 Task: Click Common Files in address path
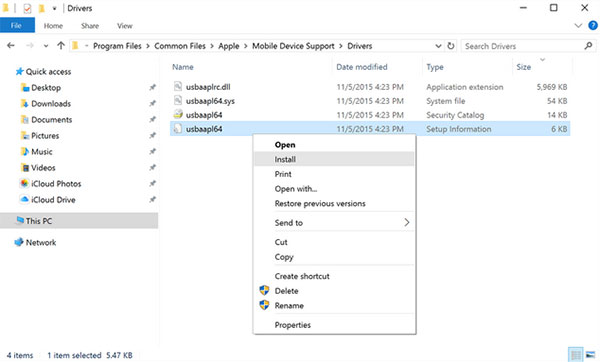tap(180, 46)
